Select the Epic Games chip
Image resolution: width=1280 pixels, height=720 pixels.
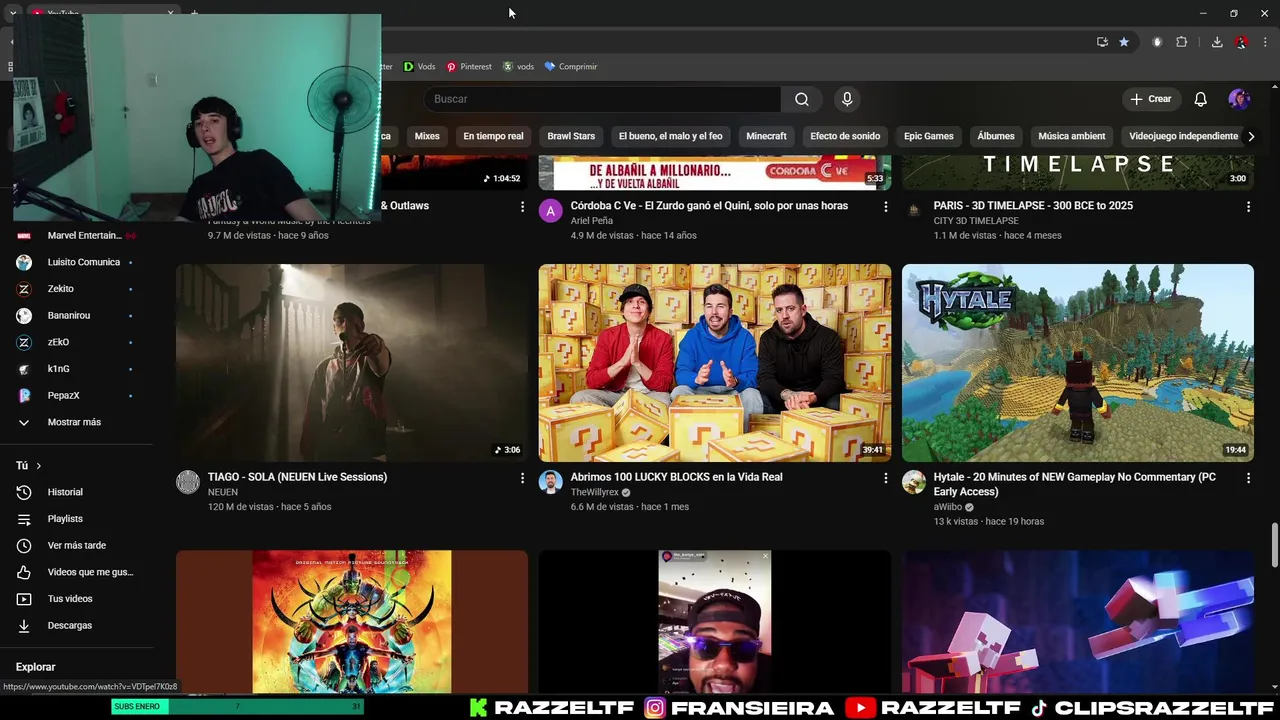point(929,136)
